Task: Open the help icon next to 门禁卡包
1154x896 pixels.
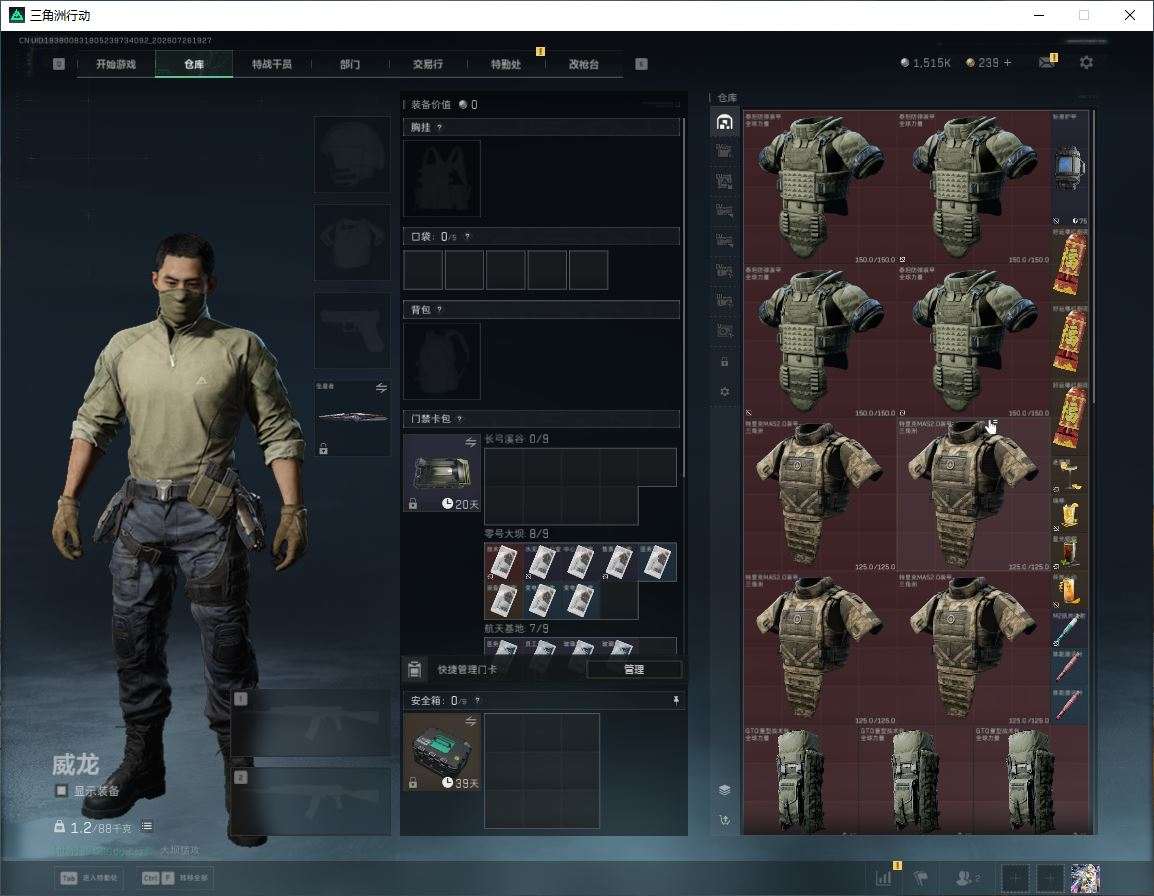Action: pos(459,419)
